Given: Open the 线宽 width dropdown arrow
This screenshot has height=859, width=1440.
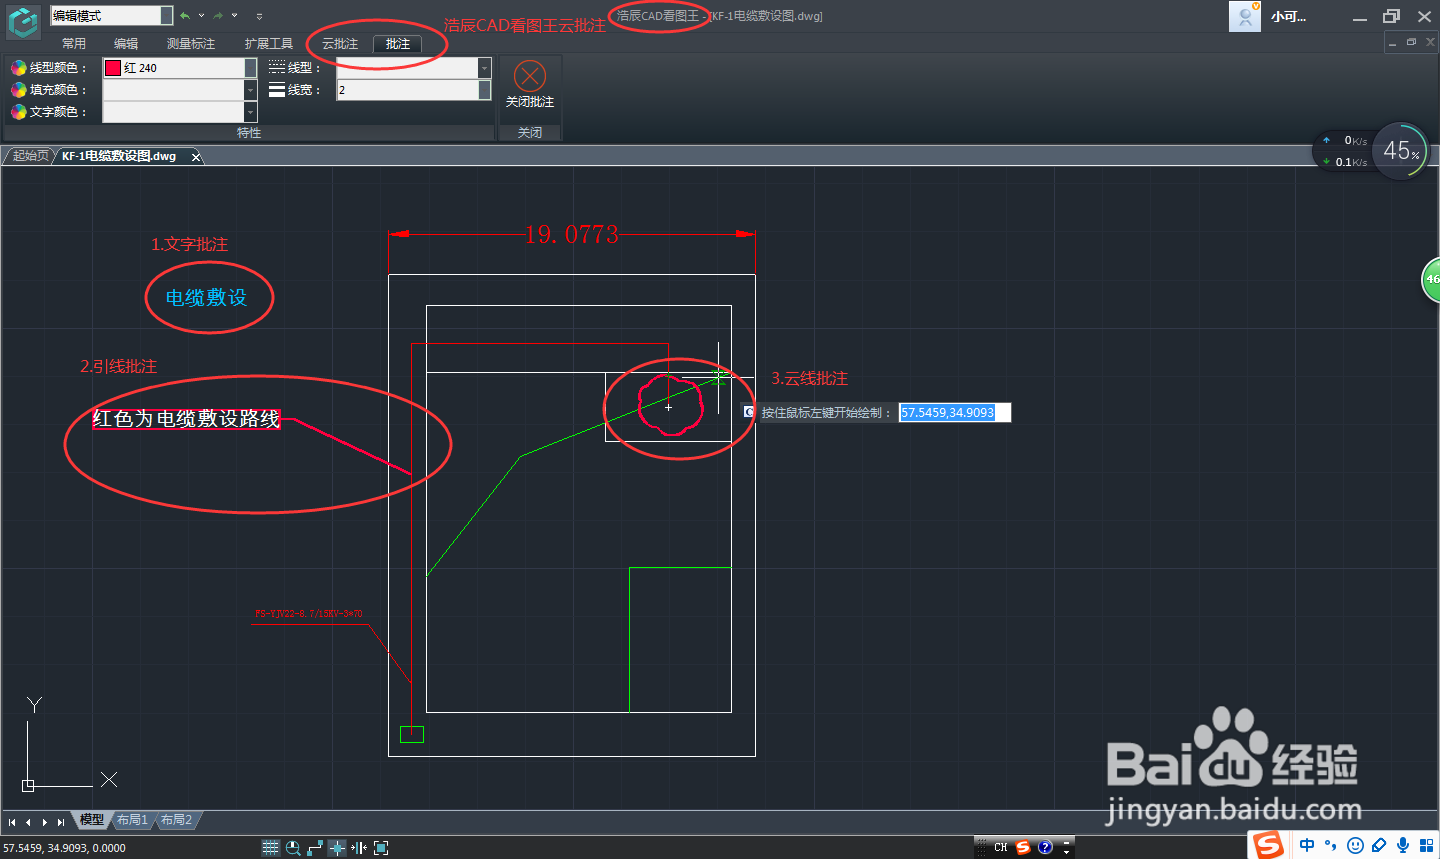Looking at the screenshot, I should (x=485, y=90).
